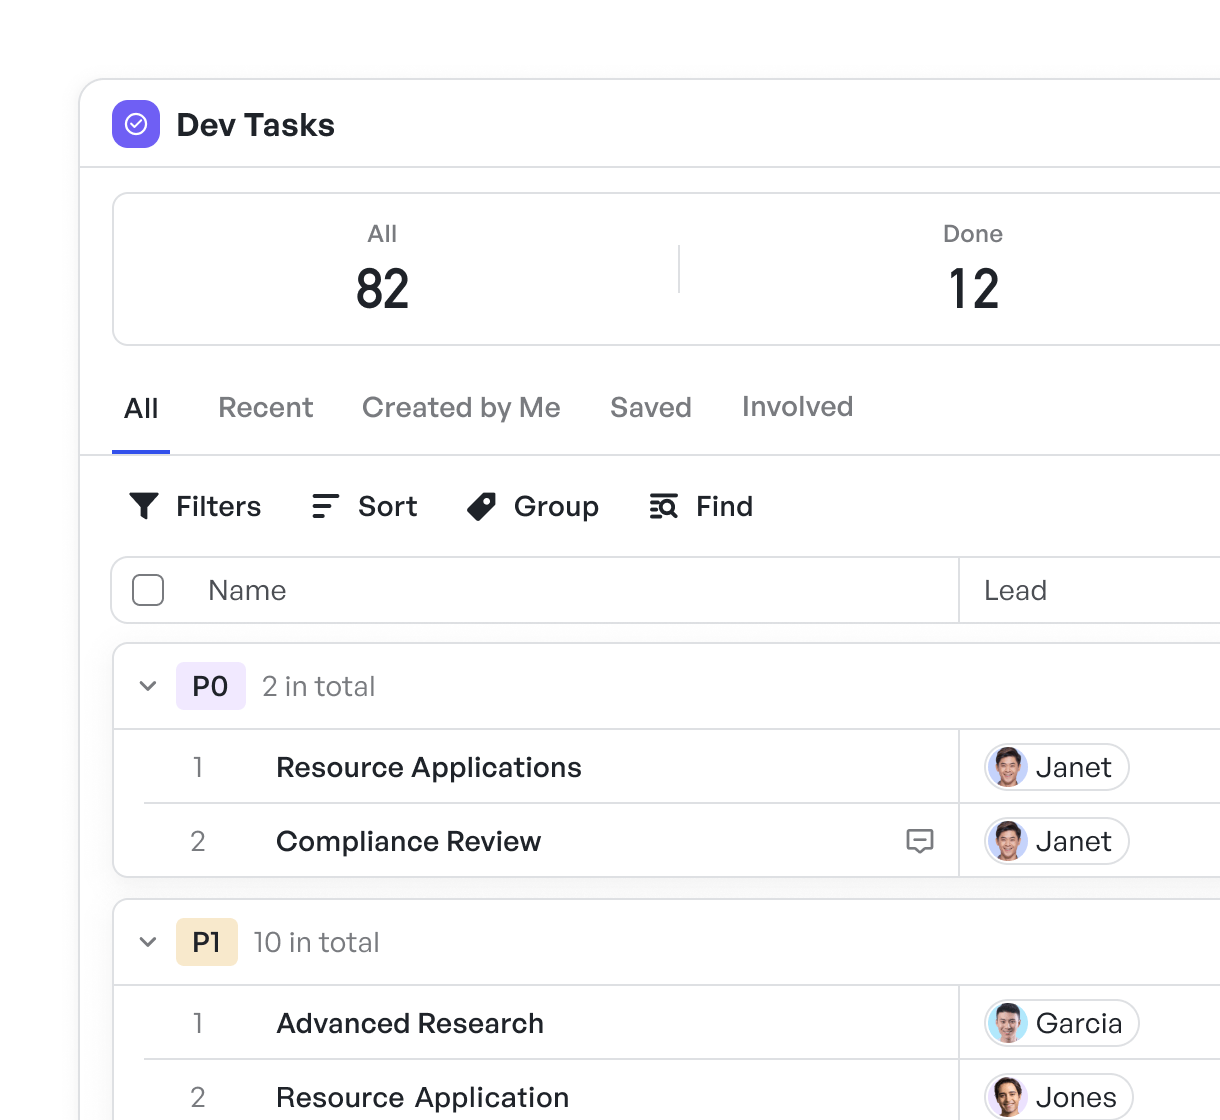Image resolution: width=1220 pixels, height=1120 pixels.
Task: Select the Involved tab
Action: [798, 406]
